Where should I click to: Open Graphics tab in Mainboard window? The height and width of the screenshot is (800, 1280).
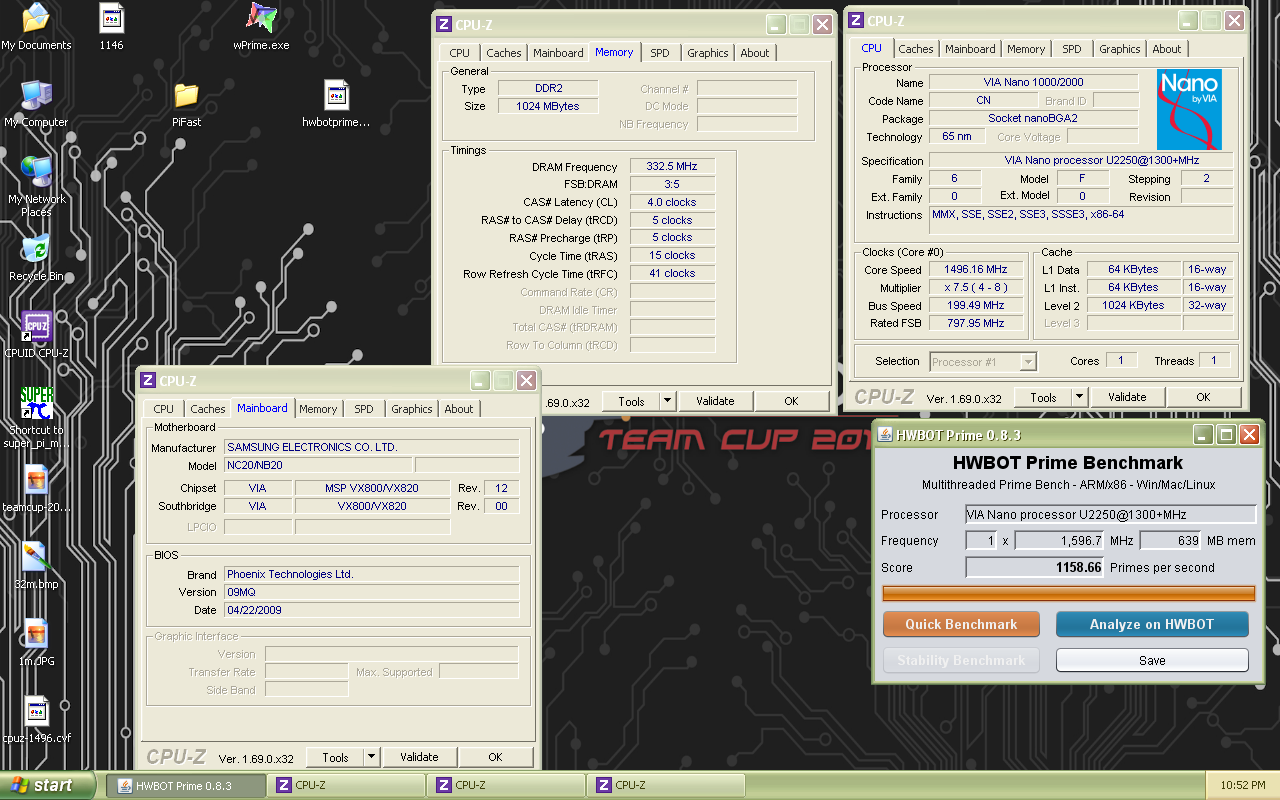[412, 409]
